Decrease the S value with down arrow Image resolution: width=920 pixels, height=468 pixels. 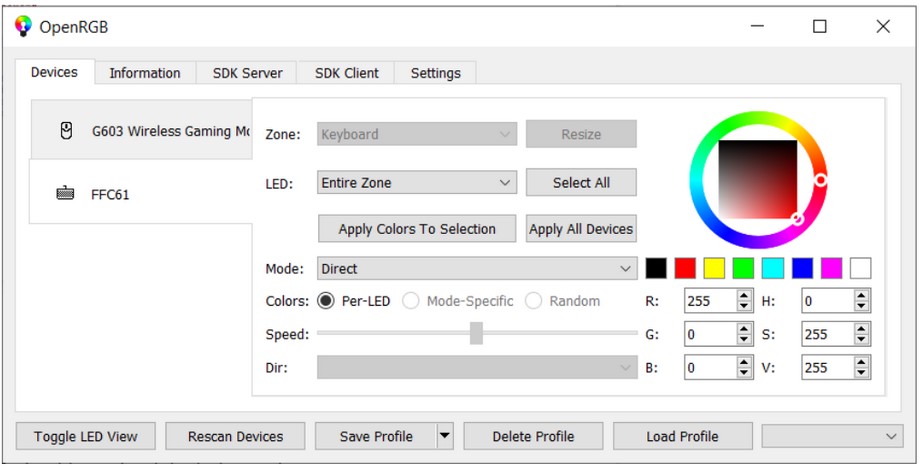861,340
